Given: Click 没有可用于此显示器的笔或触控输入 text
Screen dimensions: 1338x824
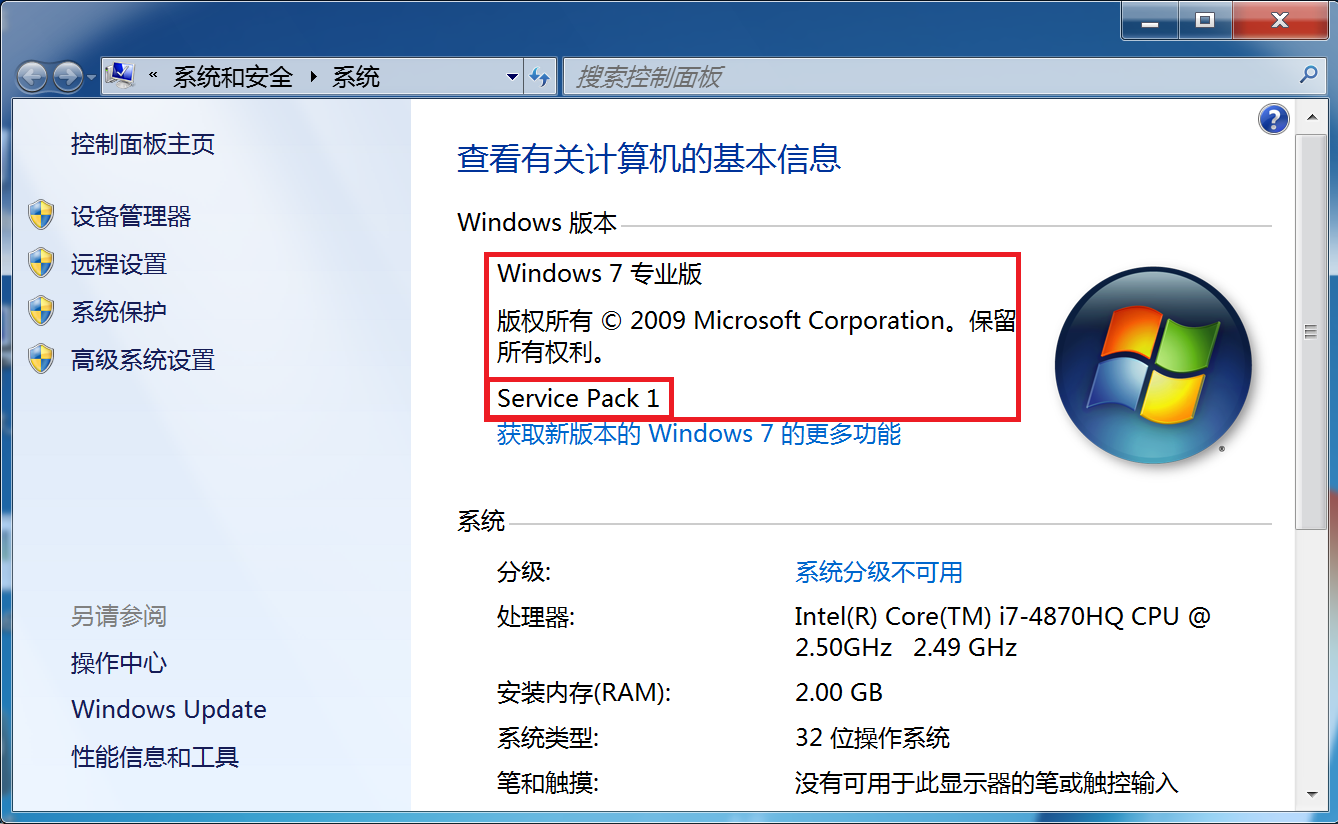Looking at the screenshot, I should pyautogui.click(x=987, y=783).
